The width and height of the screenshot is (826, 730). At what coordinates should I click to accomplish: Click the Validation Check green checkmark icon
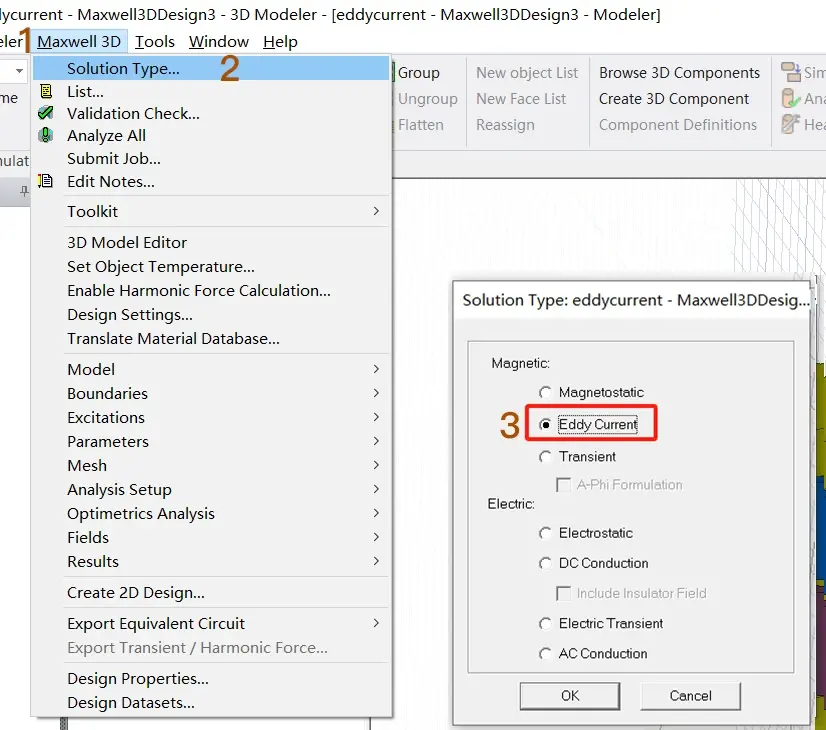tap(46, 113)
